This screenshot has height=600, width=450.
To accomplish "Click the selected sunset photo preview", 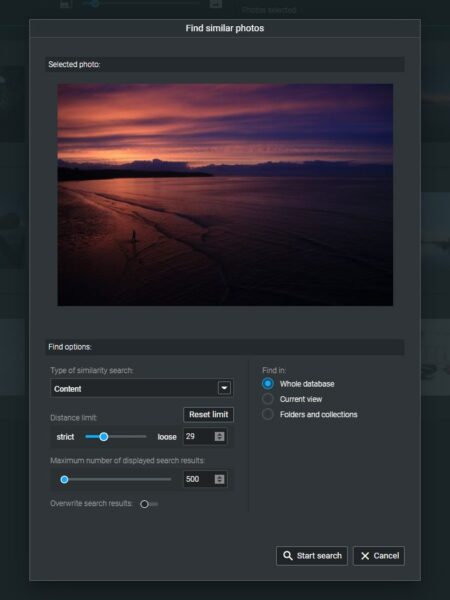I will pos(225,194).
